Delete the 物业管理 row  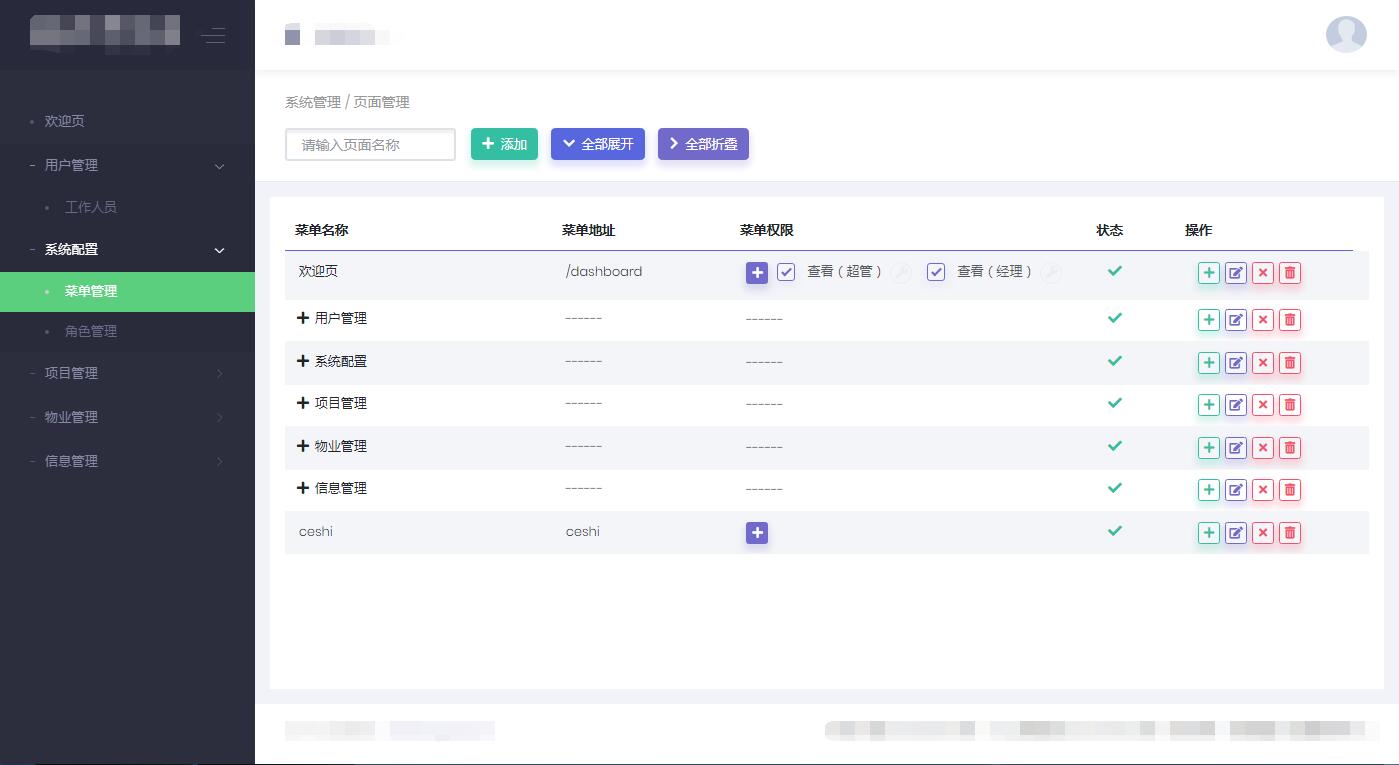1290,448
